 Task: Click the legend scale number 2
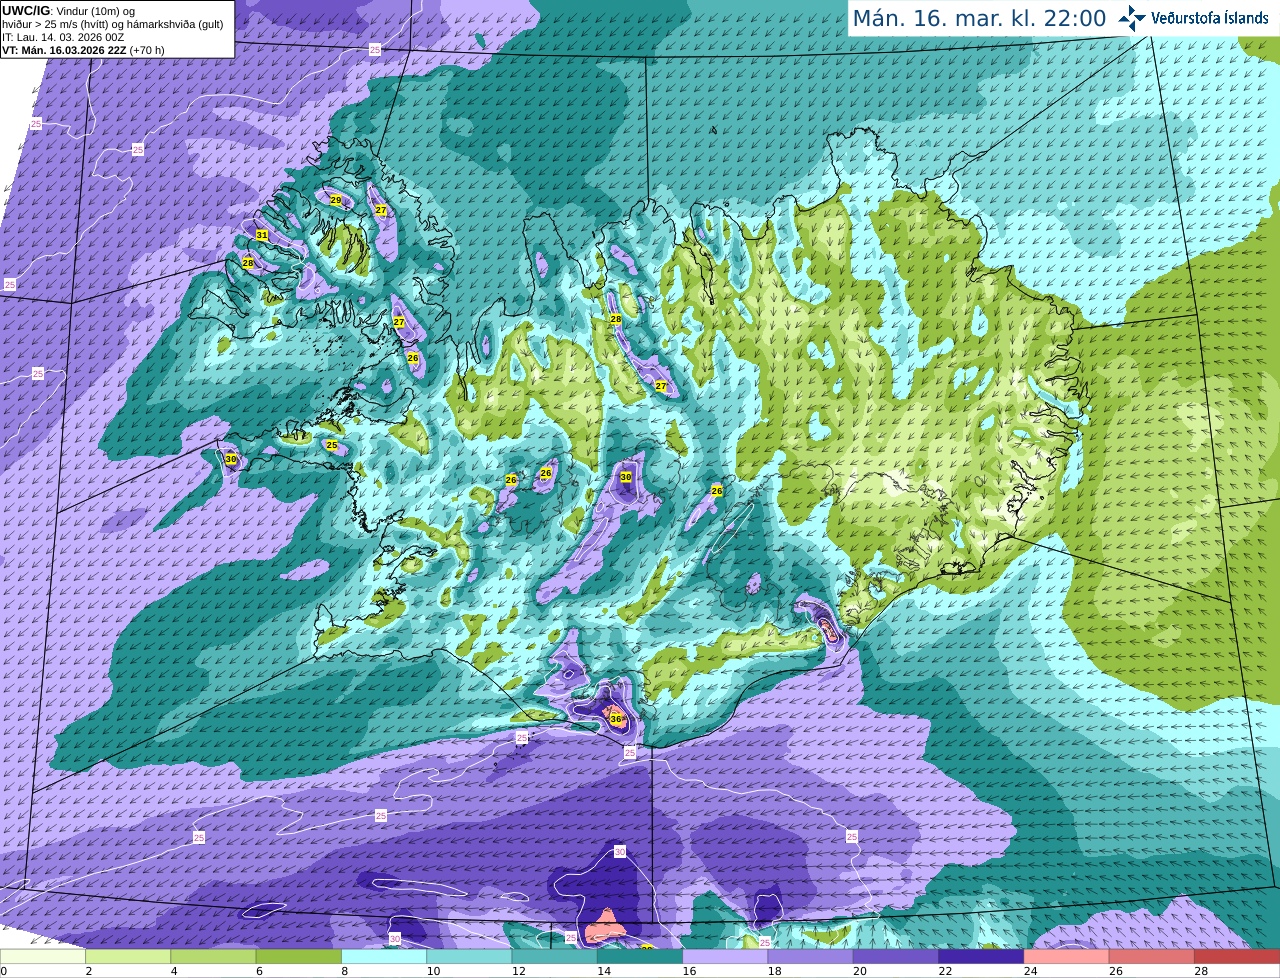point(89,971)
